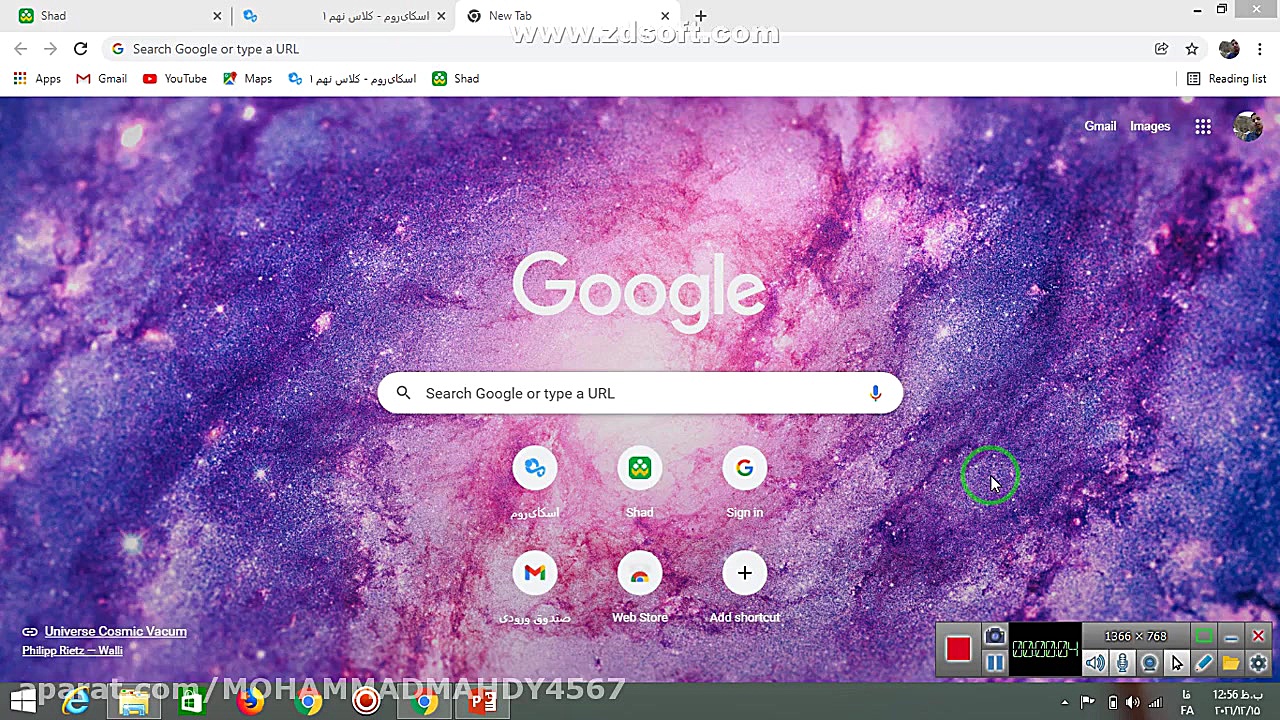The width and height of the screenshot is (1280, 720).
Task: Click the volume icon in the system tray
Action: tap(1133, 702)
